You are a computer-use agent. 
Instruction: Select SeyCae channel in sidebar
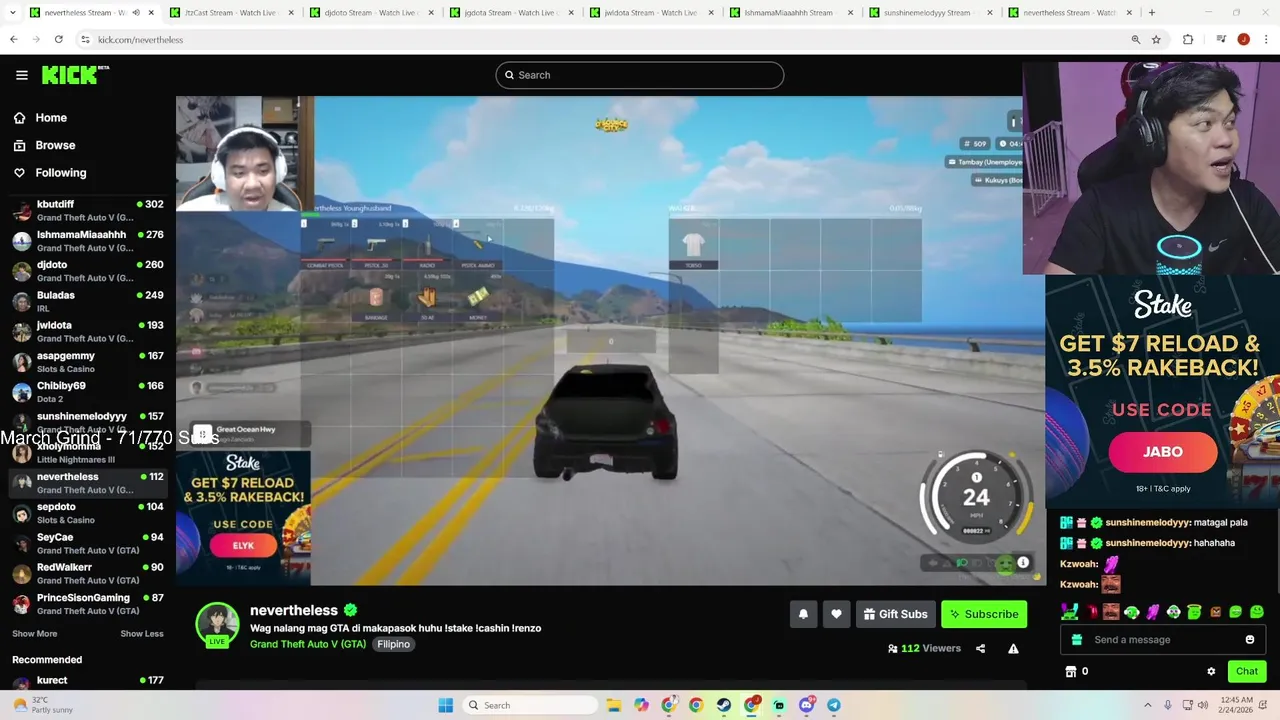pyautogui.click(x=87, y=543)
